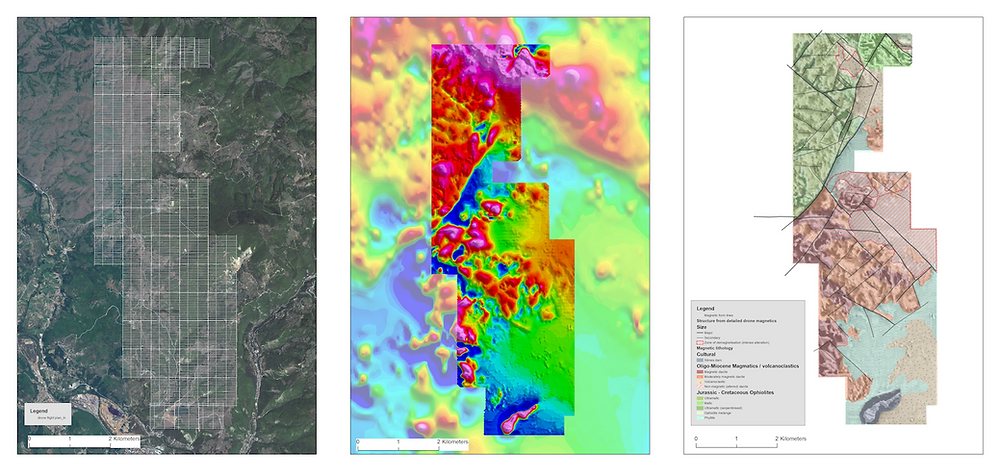This screenshot has width=1000, height=471.
Task: Select the Phyllite legend color swatch
Action: 700,418
